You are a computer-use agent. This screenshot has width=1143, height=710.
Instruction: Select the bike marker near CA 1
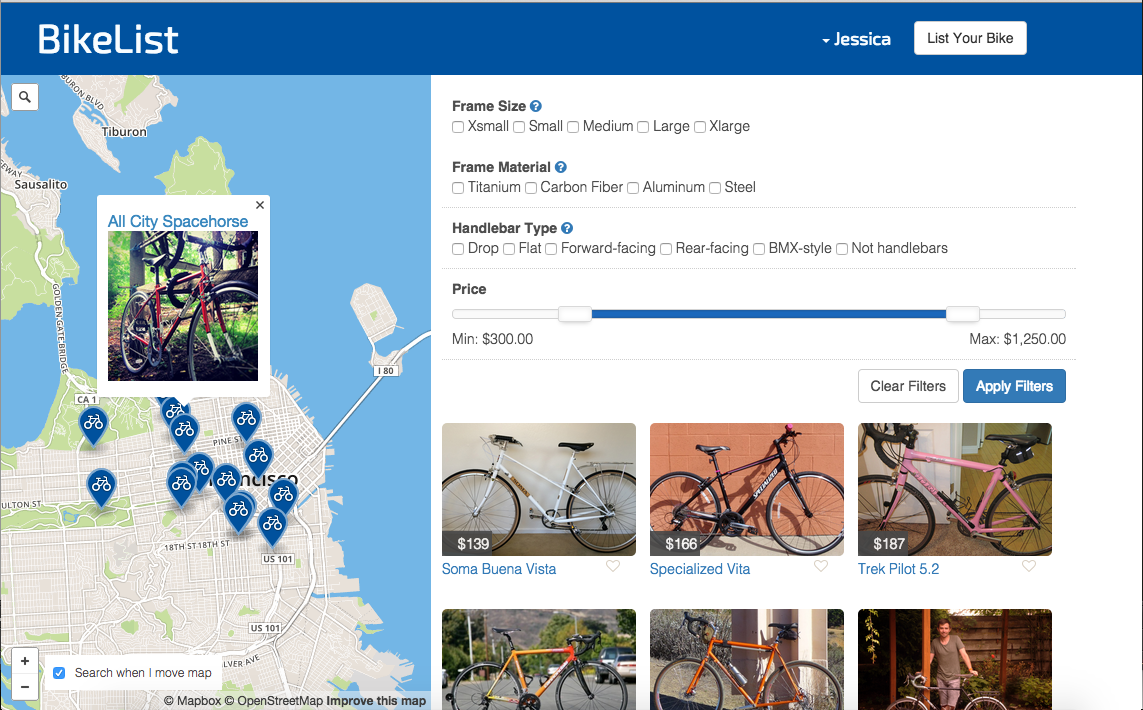tap(93, 425)
